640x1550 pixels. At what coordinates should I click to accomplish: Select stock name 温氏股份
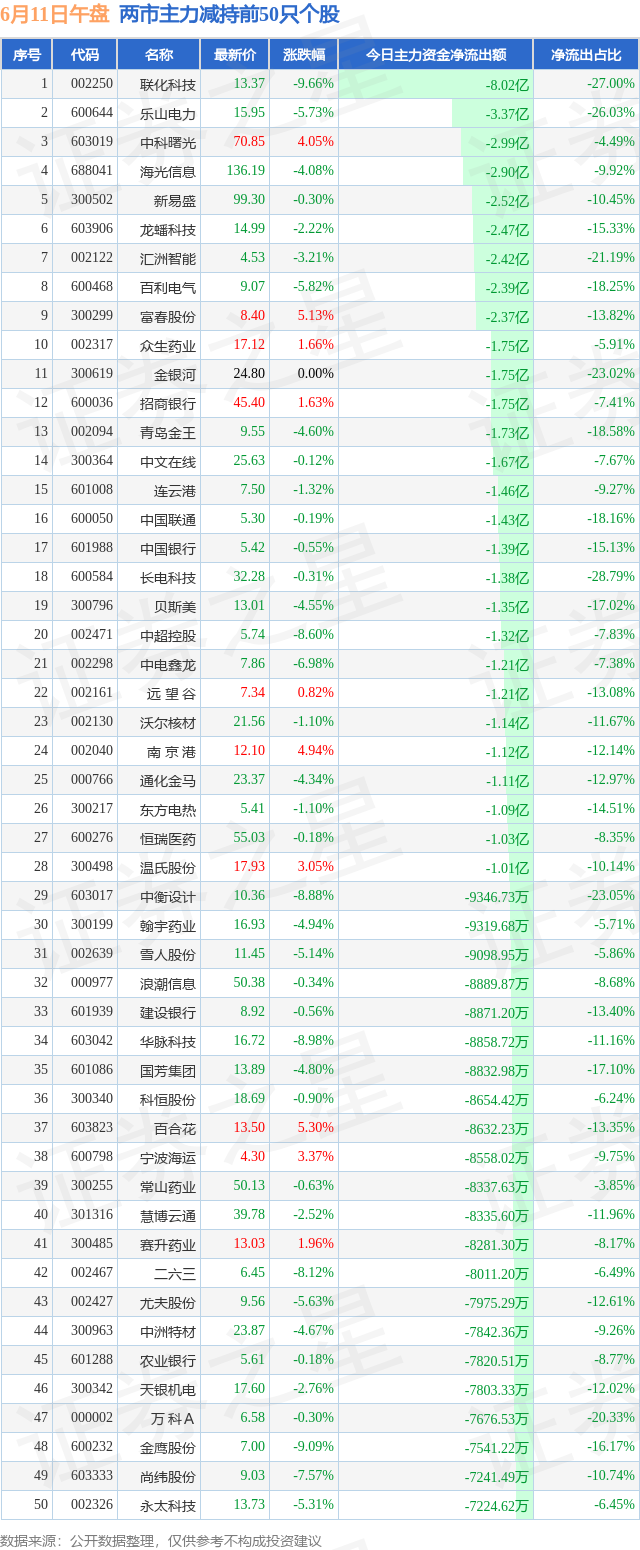pyautogui.click(x=168, y=867)
